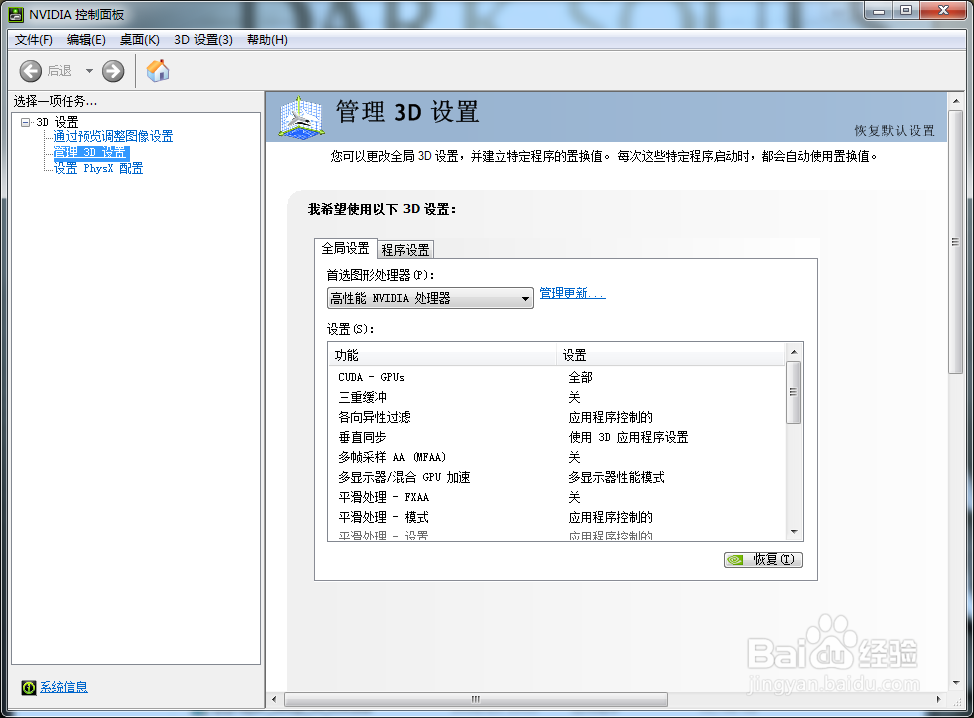Screen dimensions: 974x718
Task: Open the 桌面(K) menu
Action: [x=140, y=40]
